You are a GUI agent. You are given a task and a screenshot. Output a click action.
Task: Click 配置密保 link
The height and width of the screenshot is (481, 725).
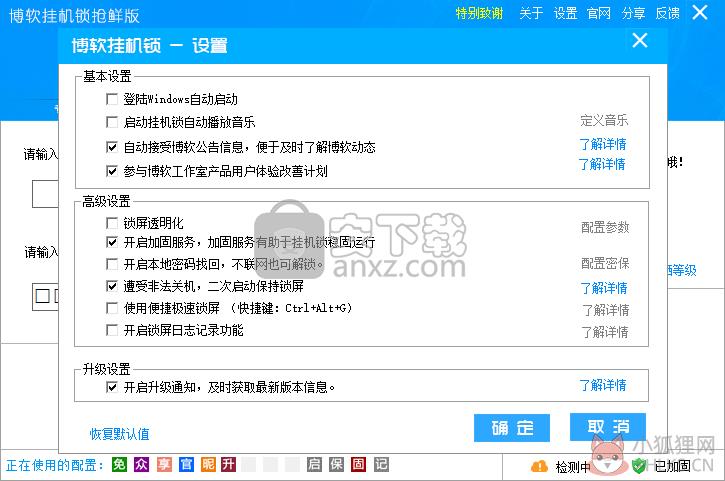(x=605, y=264)
